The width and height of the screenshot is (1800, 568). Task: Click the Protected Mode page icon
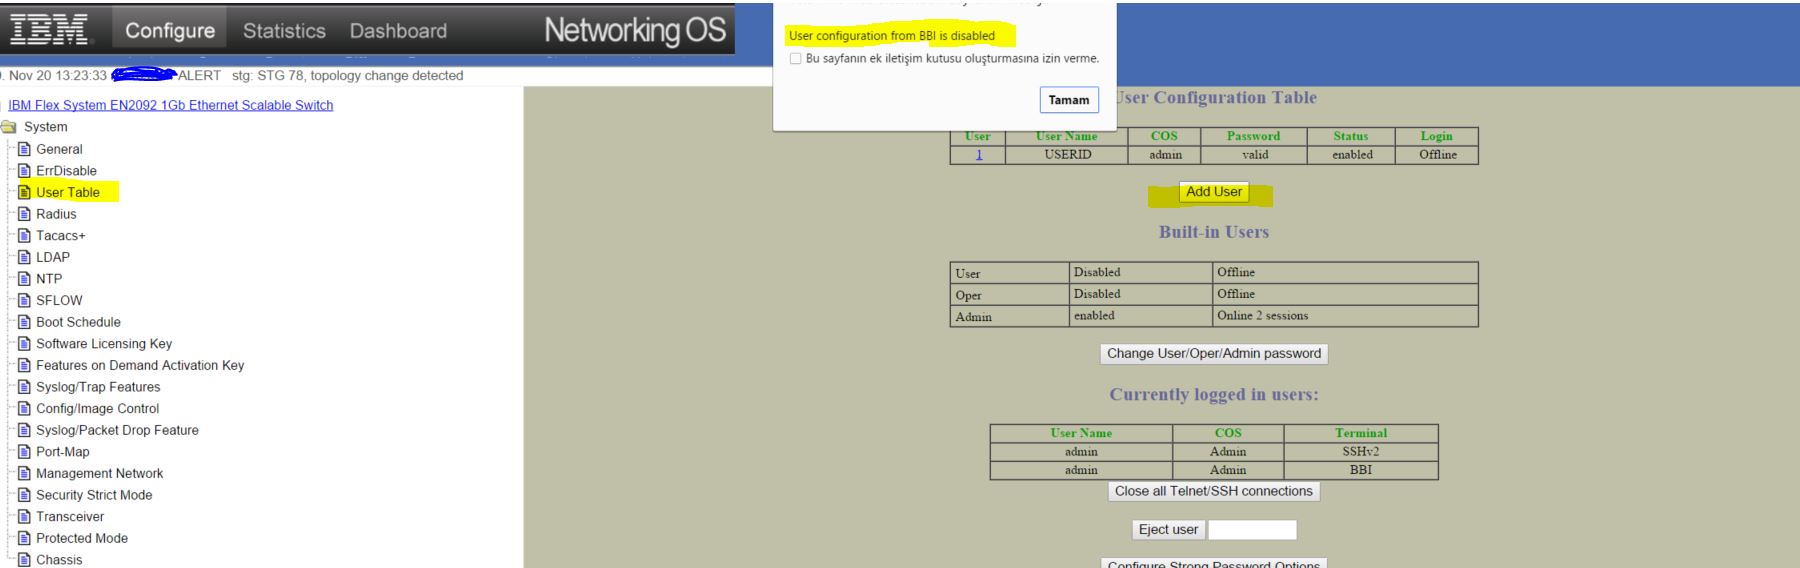pyautogui.click(x=25, y=538)
